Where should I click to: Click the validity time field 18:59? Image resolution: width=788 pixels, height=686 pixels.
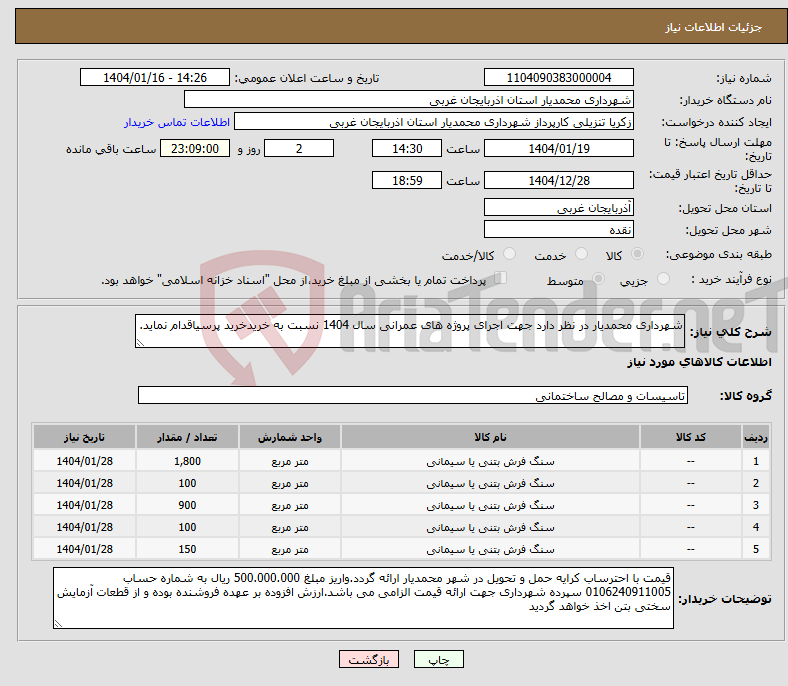[x=407, y=180]
